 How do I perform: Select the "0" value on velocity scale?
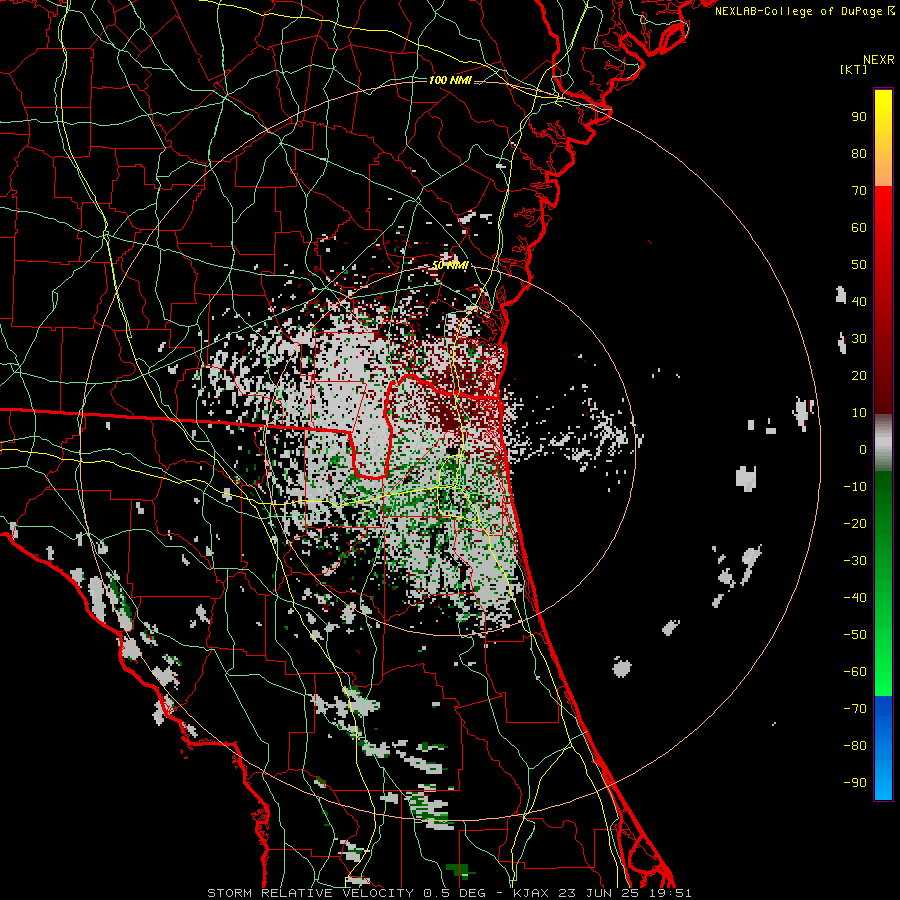pos(863,450)
